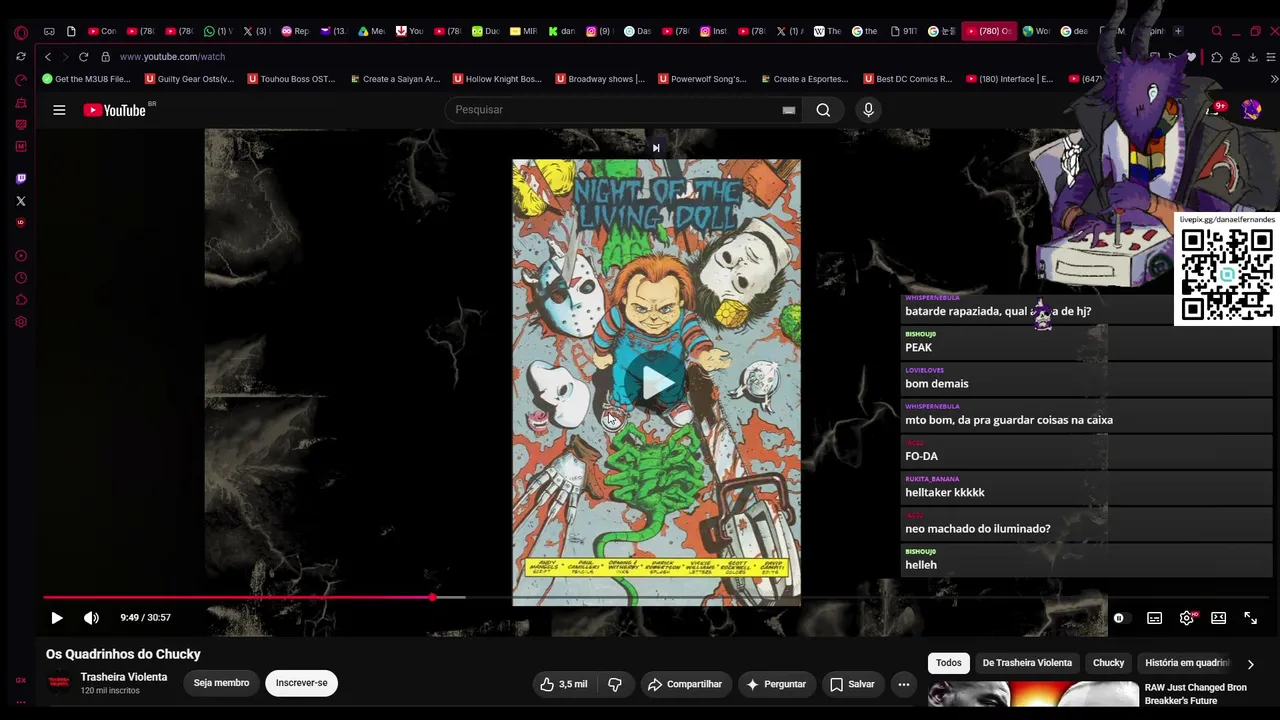Open the on-screen keyboard in search box
1280x720 pixels.
pos(788,110)
